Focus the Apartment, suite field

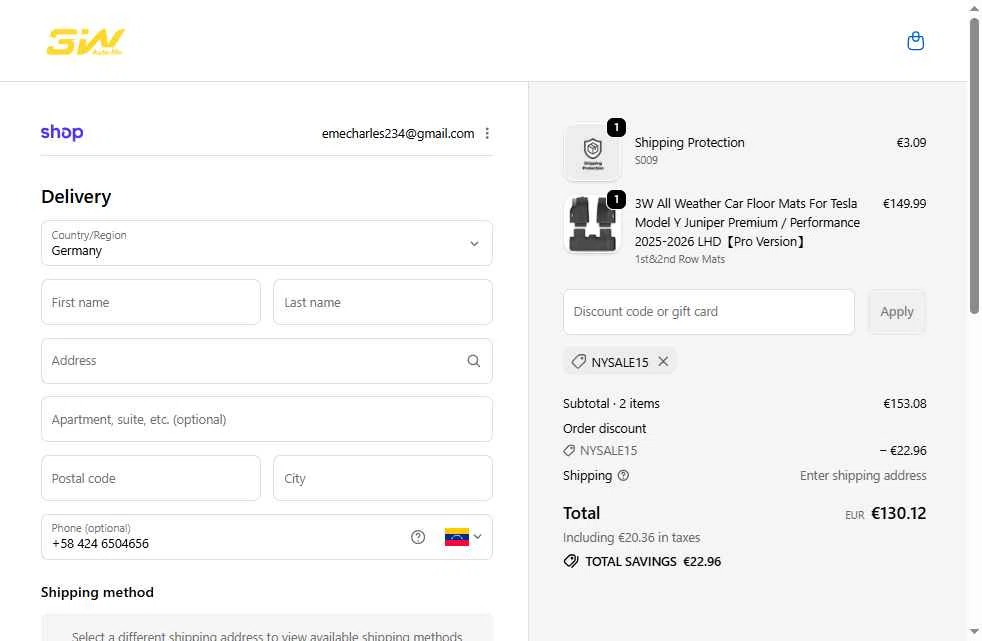pos(267,419)
